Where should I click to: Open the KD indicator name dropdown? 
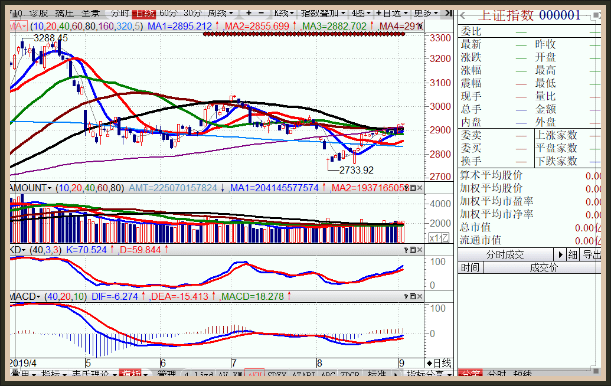click(x=18, y=250)
